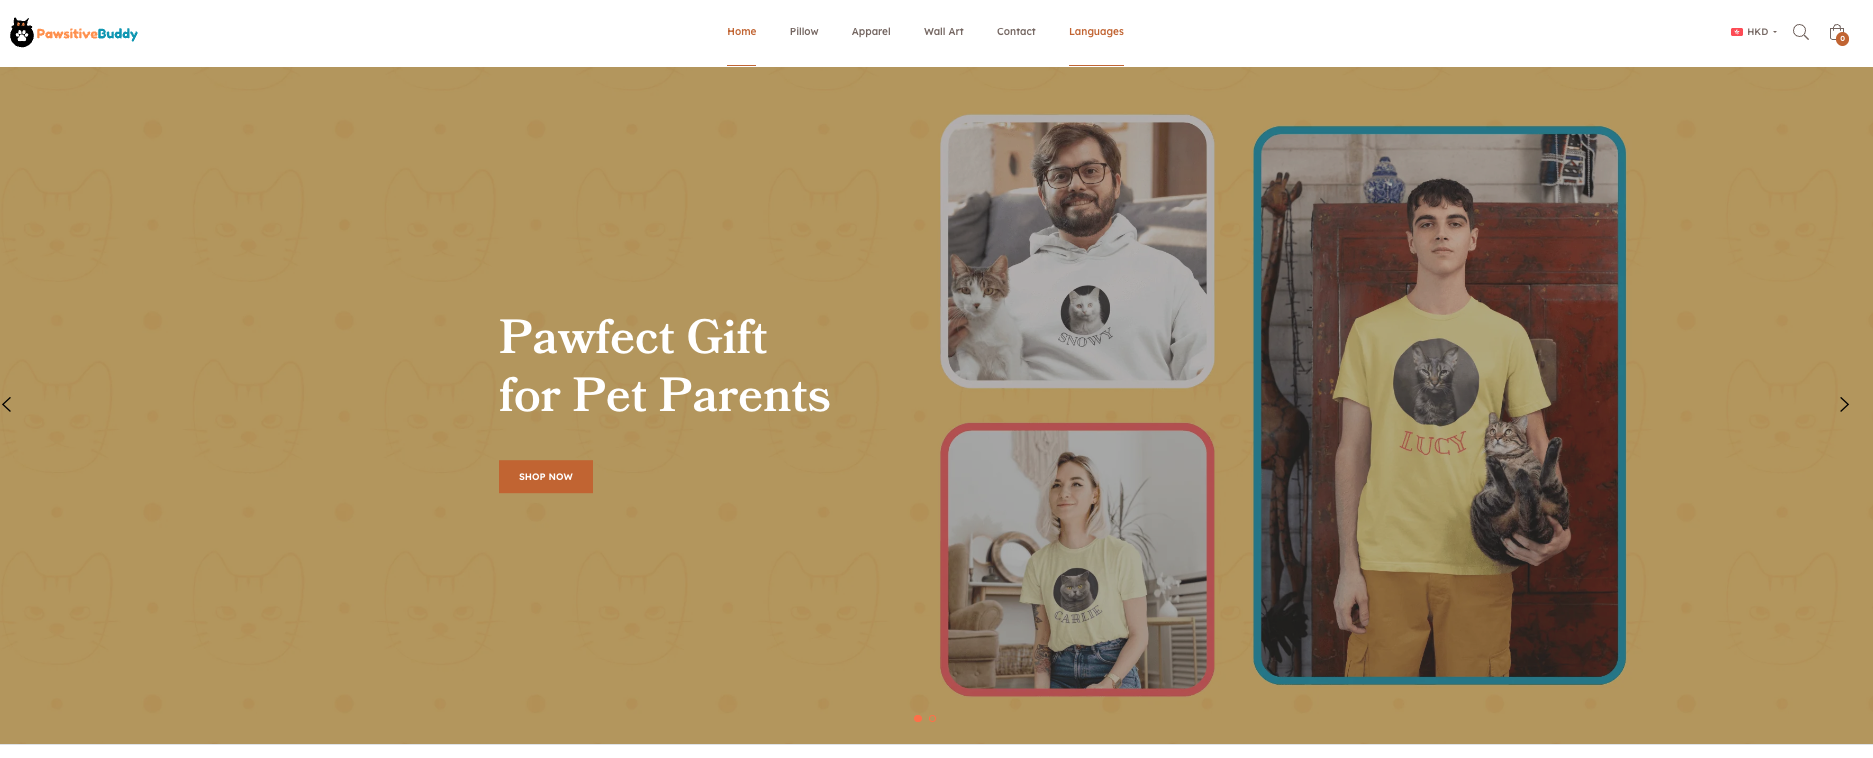Viewport: 1873px width, 758px height.
Task: Select the first carousel dot
Action: (x=918, y=719)
